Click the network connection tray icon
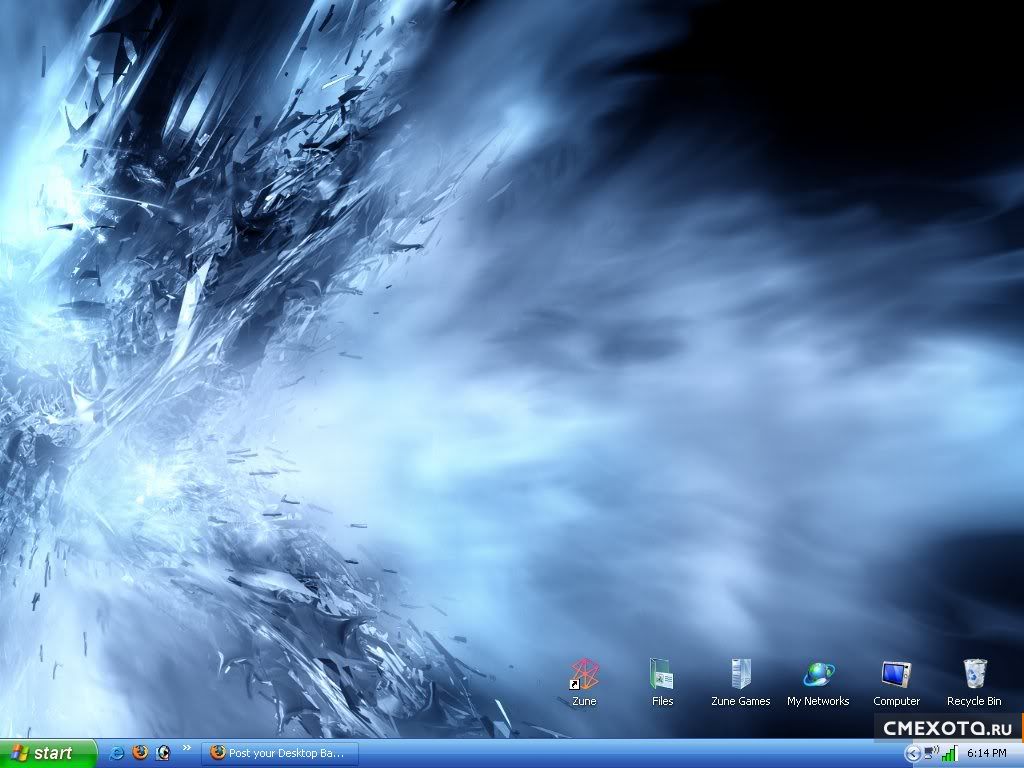 click(x=931, y=753)
